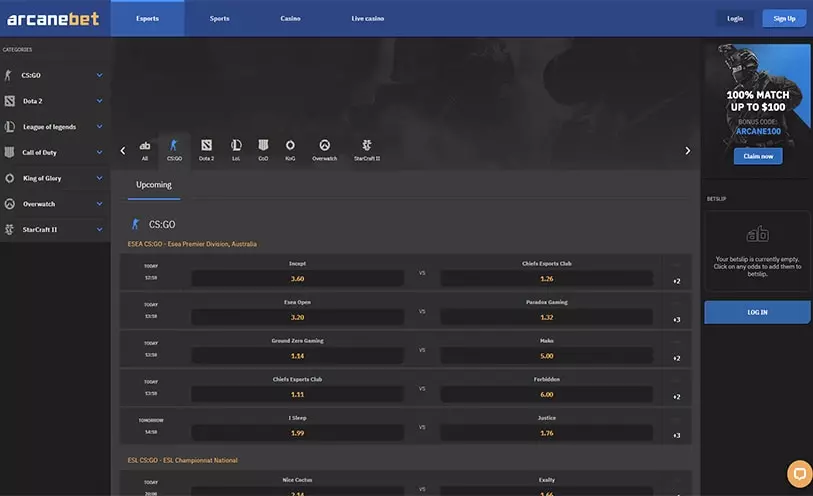Image resolution: width=813 pixels, height=496 pixels.
Task: Switch to the Upcoming tab
Action: (x=153, y=185)
